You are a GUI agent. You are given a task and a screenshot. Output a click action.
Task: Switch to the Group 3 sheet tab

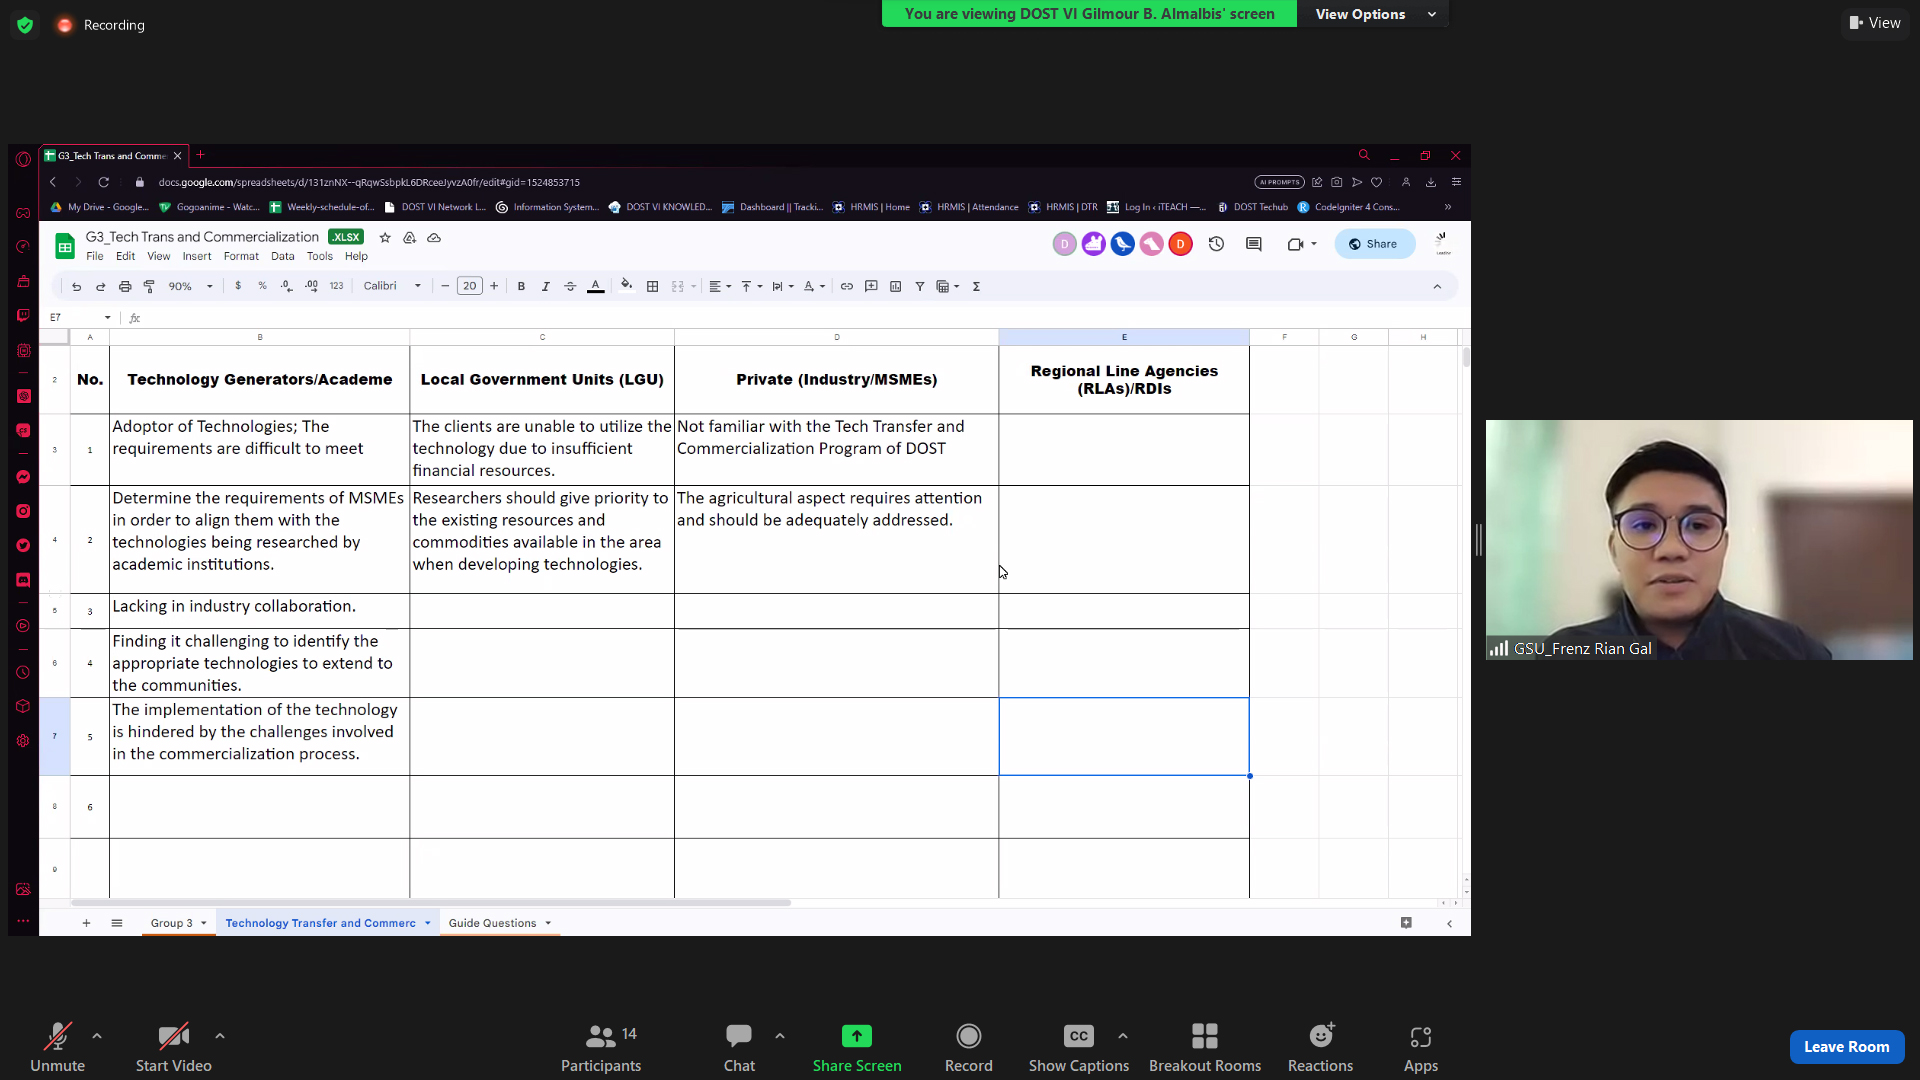point(171,923)
